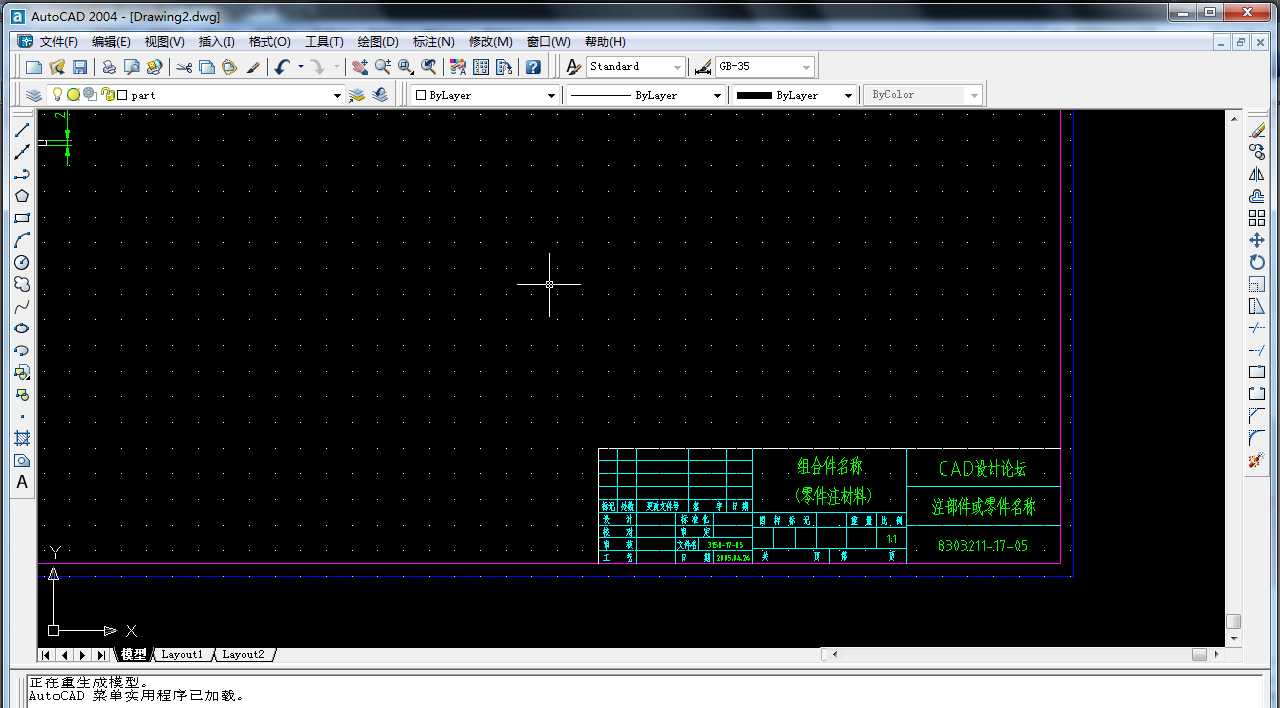Select the Move tool
Image resolution: width=1280 pixels, height=708 pixels.
pos(1257,240)
